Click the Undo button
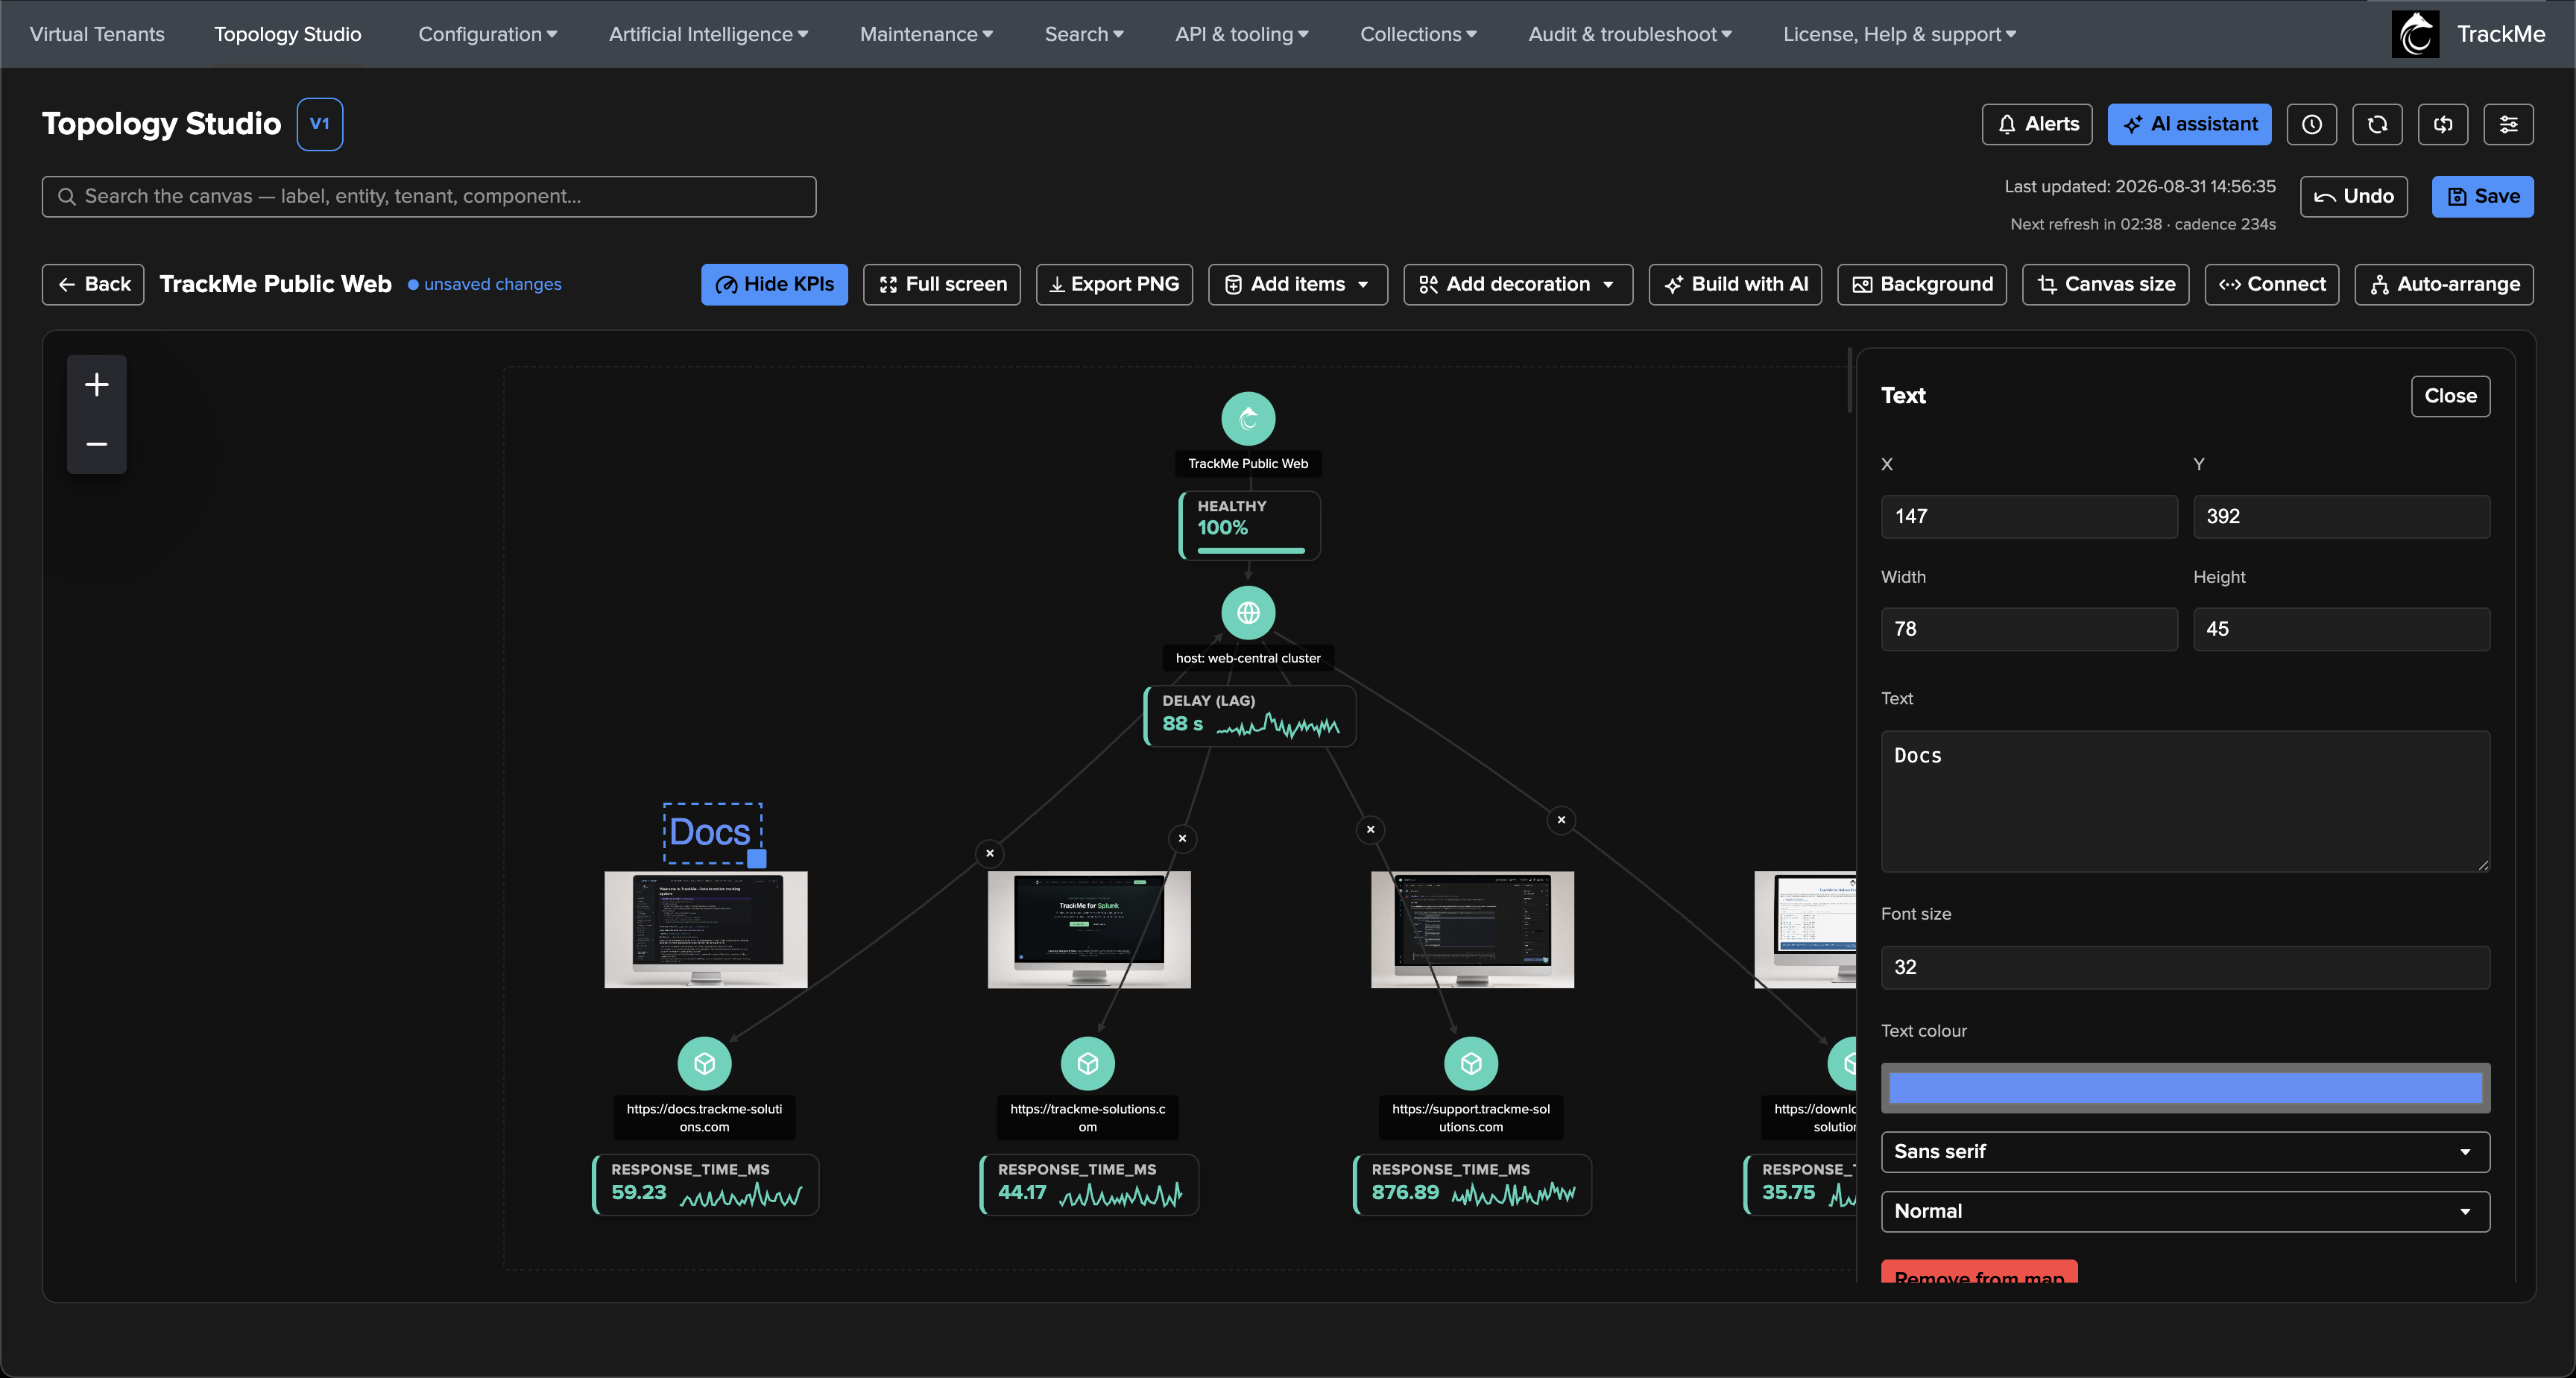Screen dimensions: 2576x1378 2353,196
